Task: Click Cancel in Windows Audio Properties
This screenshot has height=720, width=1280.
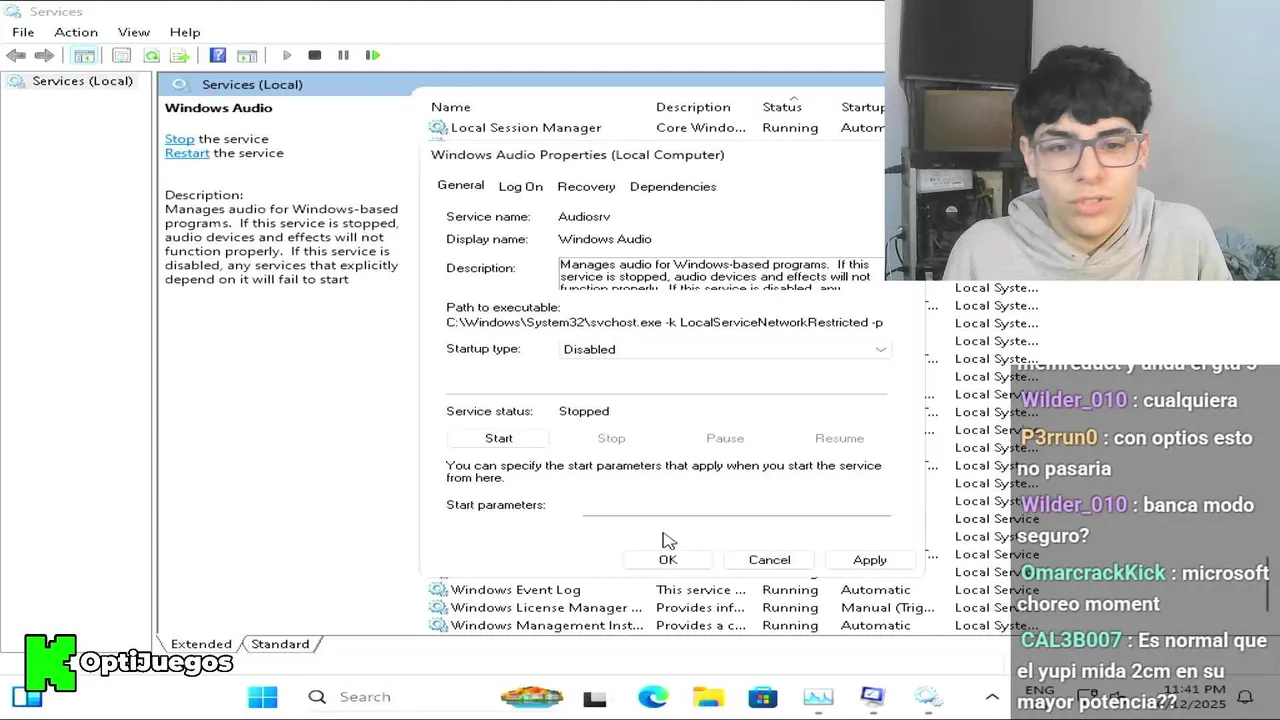Action: pos(769,560)
